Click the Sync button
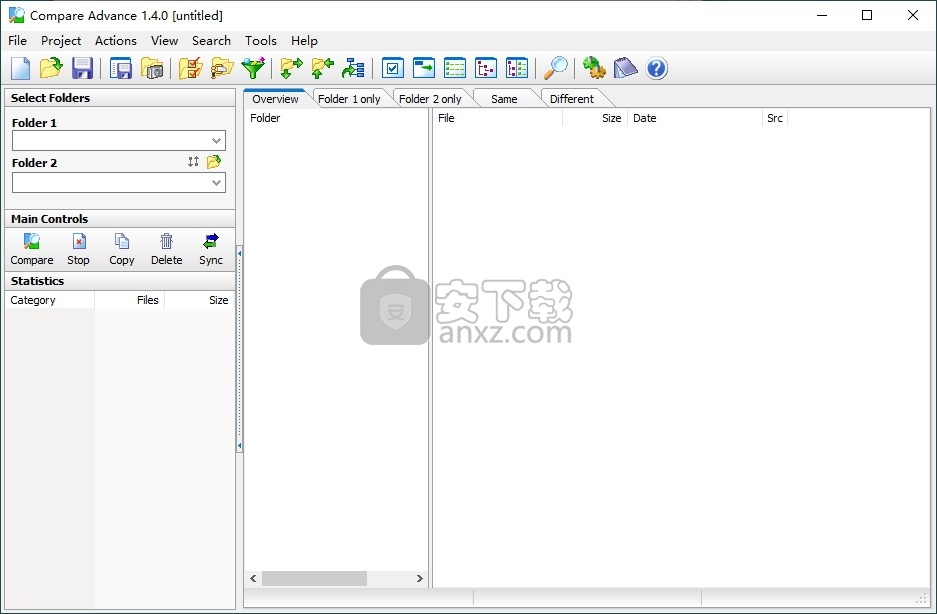The height and width of the screenshot is (614, 937). click(x=211, y=249)
